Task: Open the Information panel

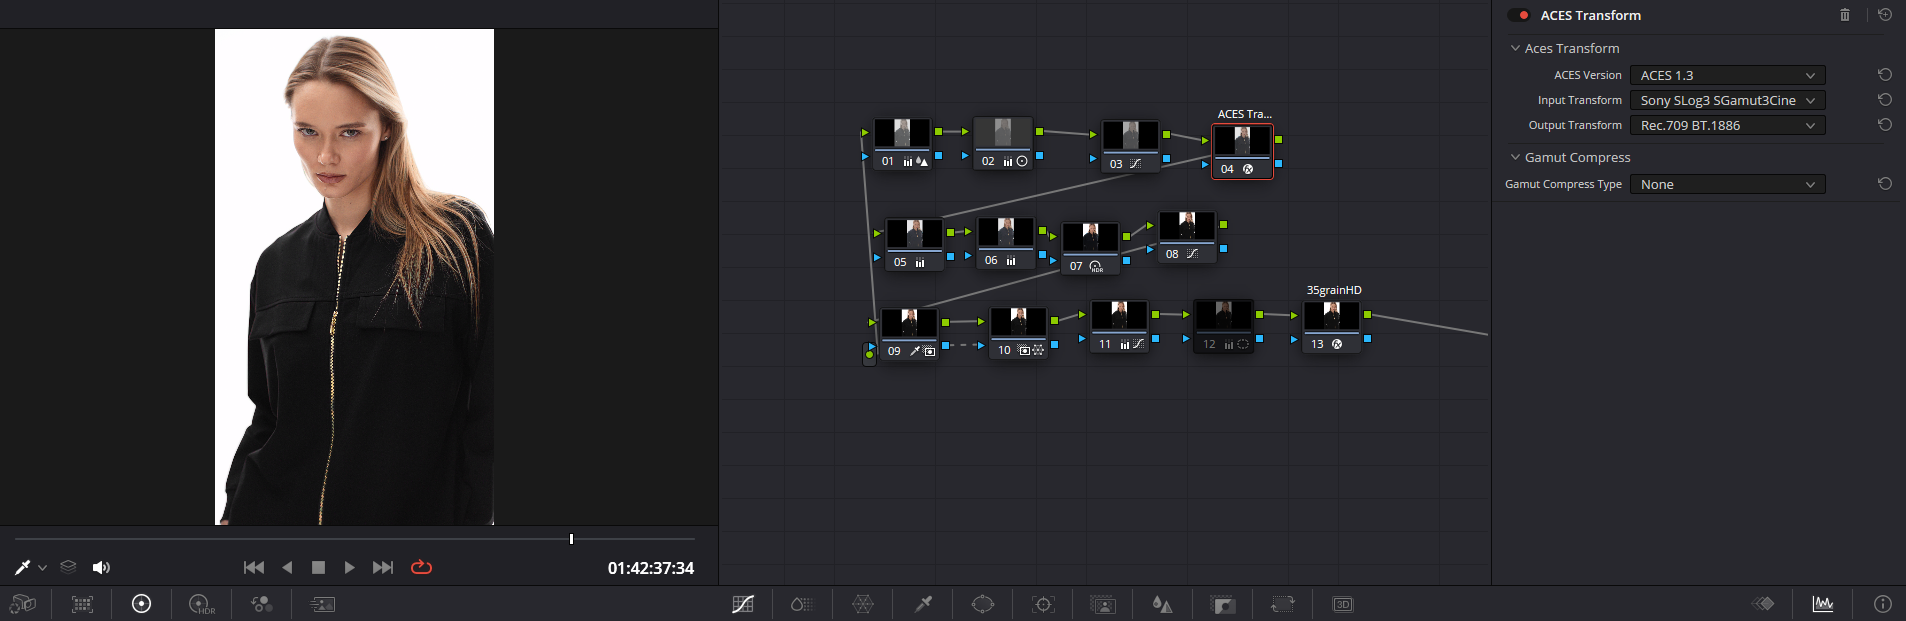Action: 1883,604
